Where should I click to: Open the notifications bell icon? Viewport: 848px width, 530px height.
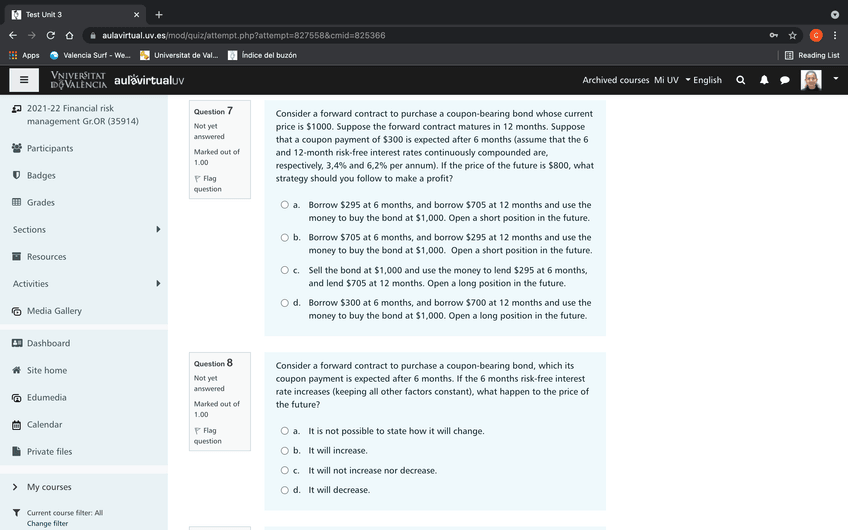763,80
